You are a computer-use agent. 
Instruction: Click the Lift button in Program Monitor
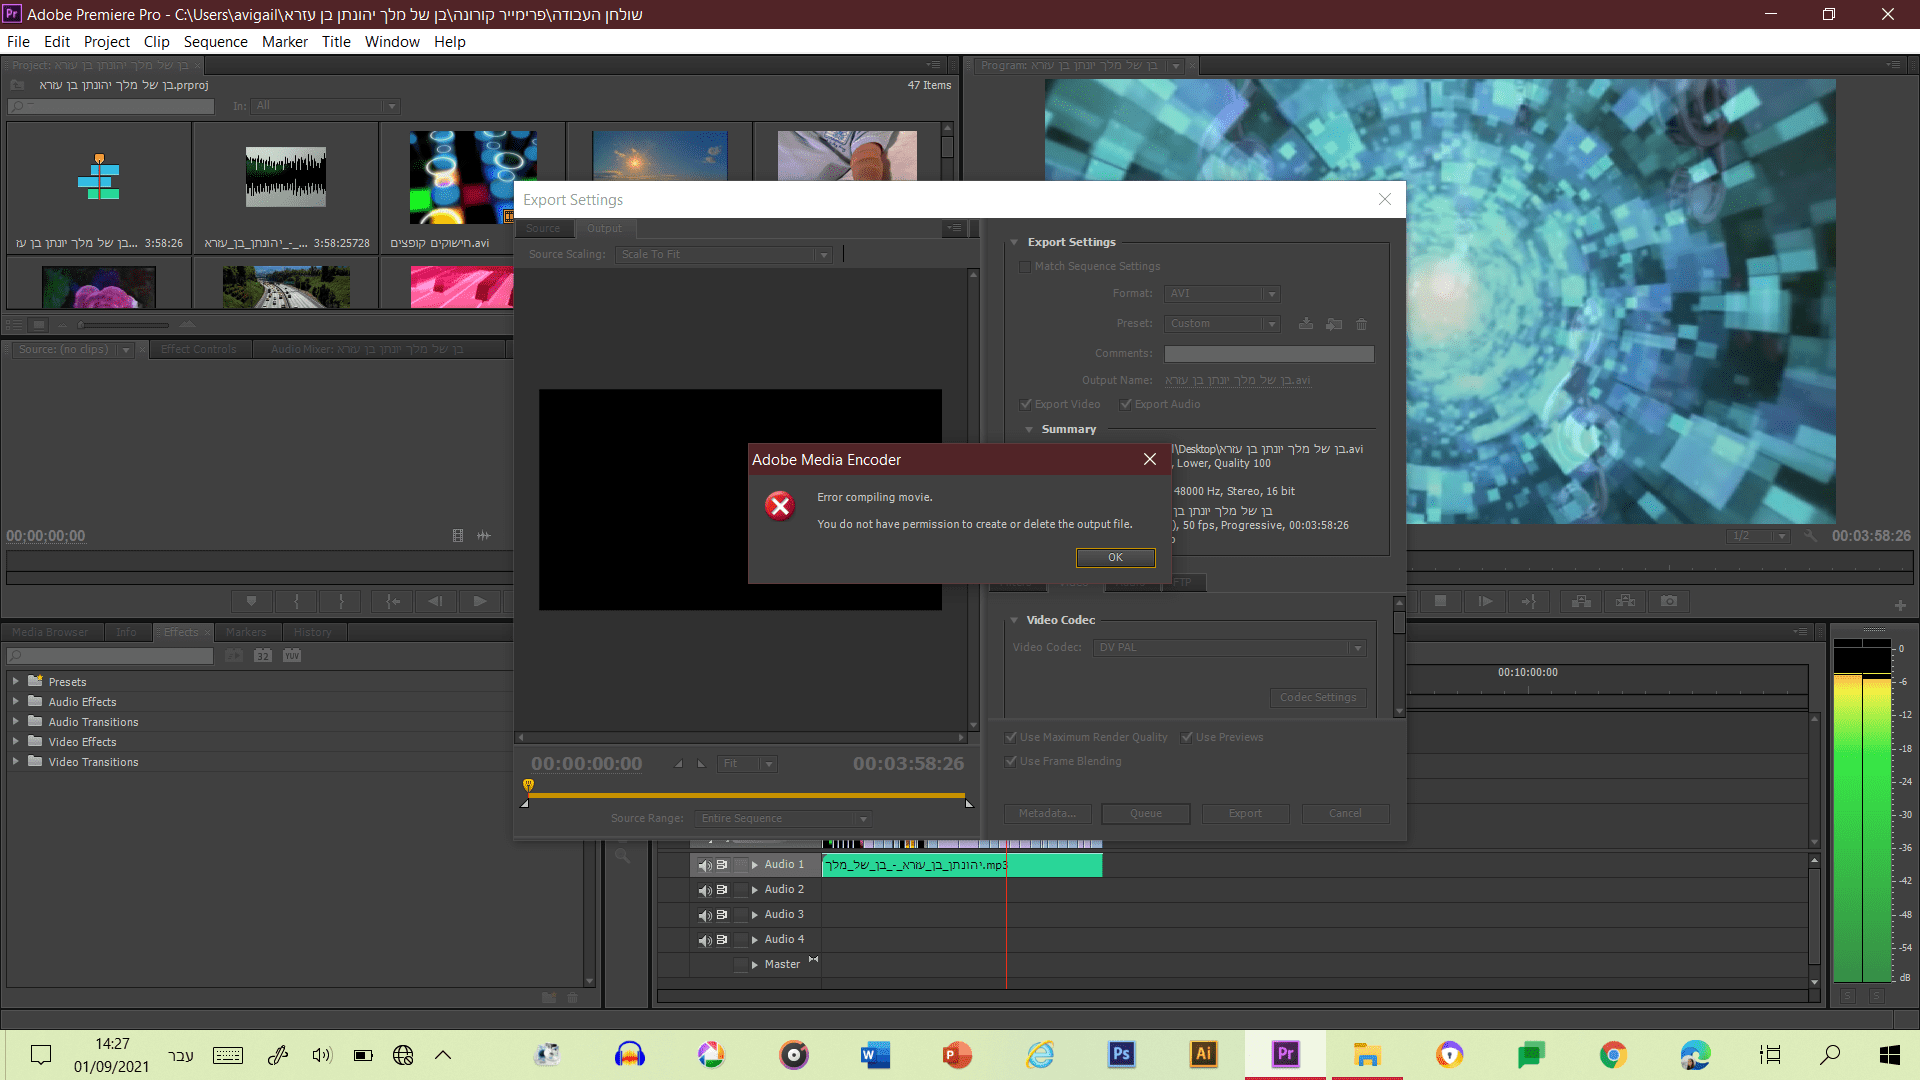pyautogui.click(x=1581, y=601)
